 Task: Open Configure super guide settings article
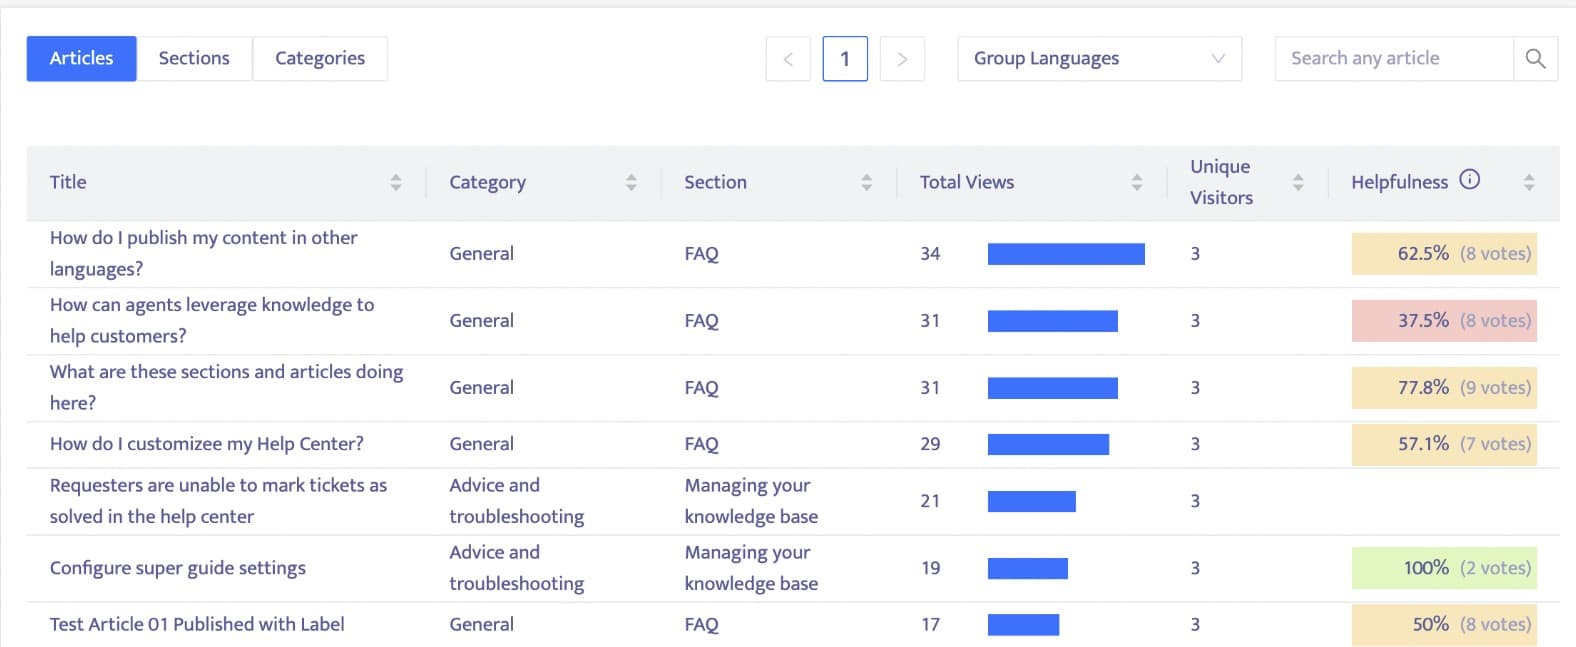(178, 568)
